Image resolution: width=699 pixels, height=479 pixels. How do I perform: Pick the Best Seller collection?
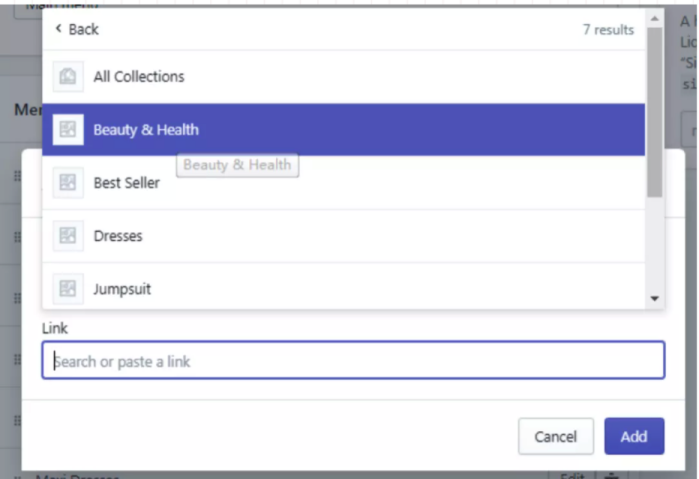coord(126,183)
